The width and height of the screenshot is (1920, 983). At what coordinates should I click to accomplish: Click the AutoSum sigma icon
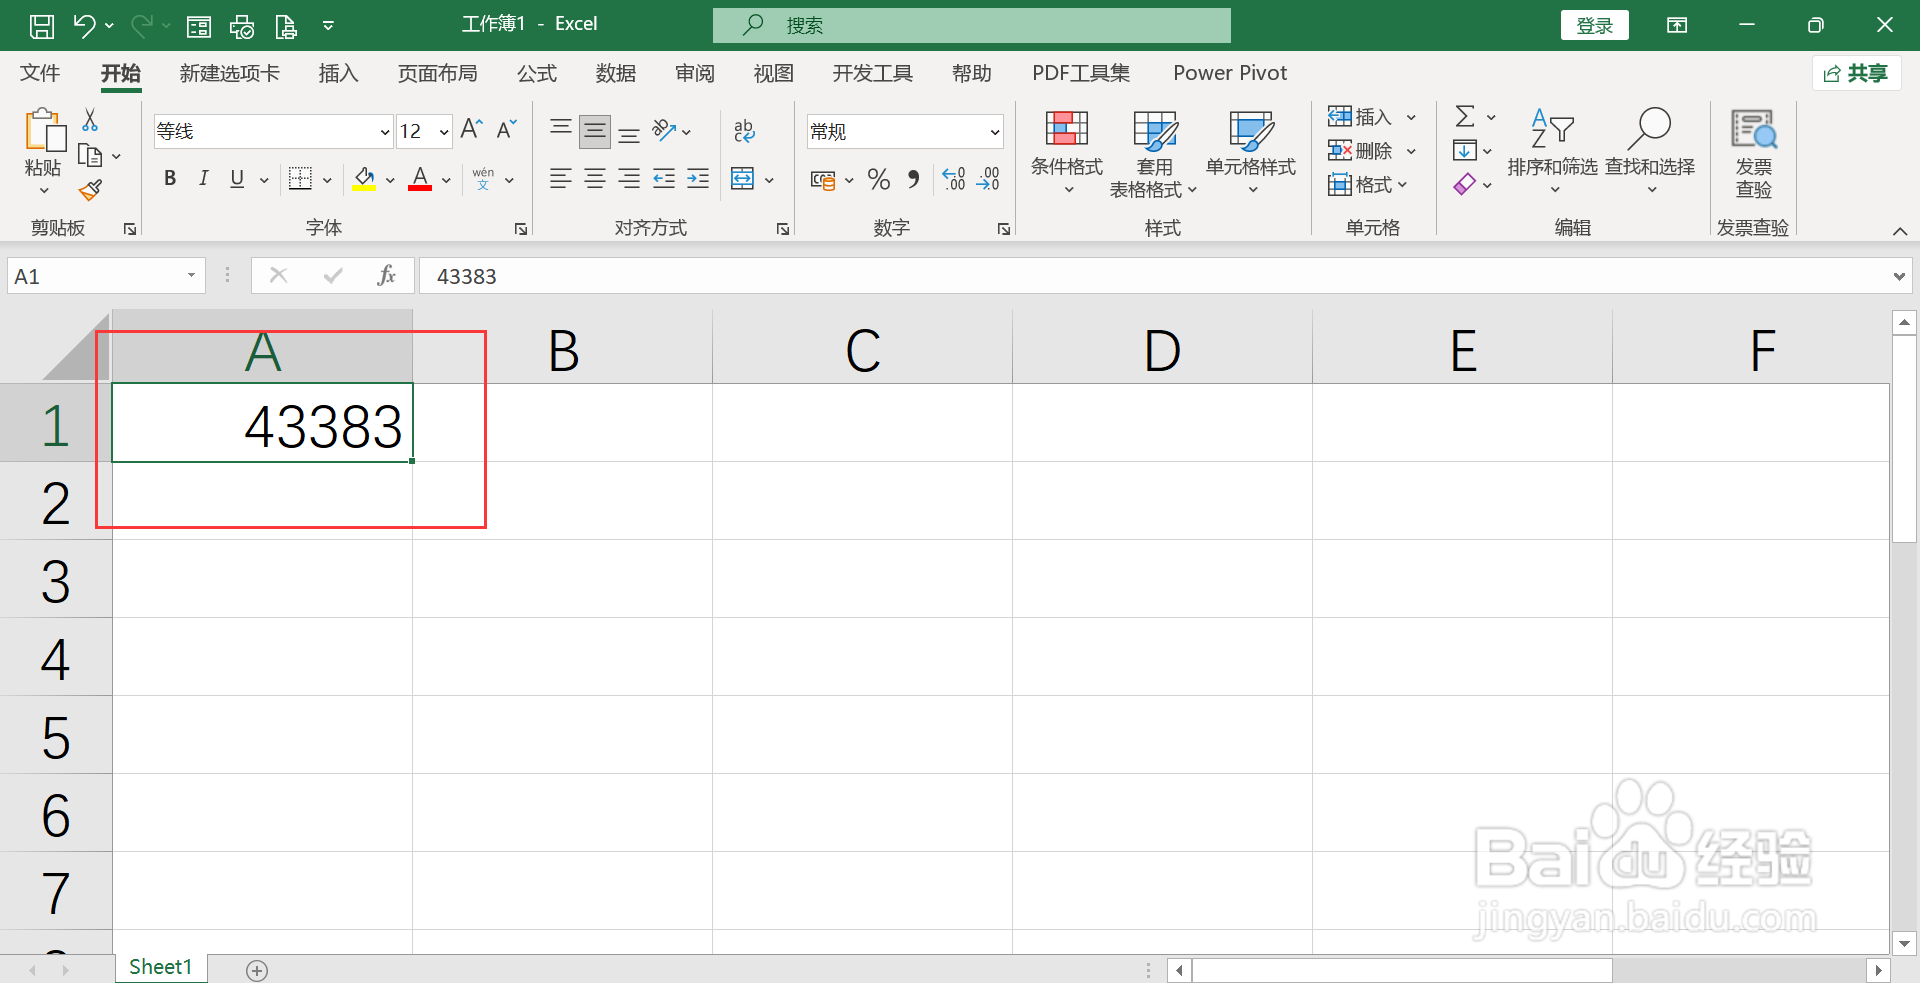tap(1465, 116)
